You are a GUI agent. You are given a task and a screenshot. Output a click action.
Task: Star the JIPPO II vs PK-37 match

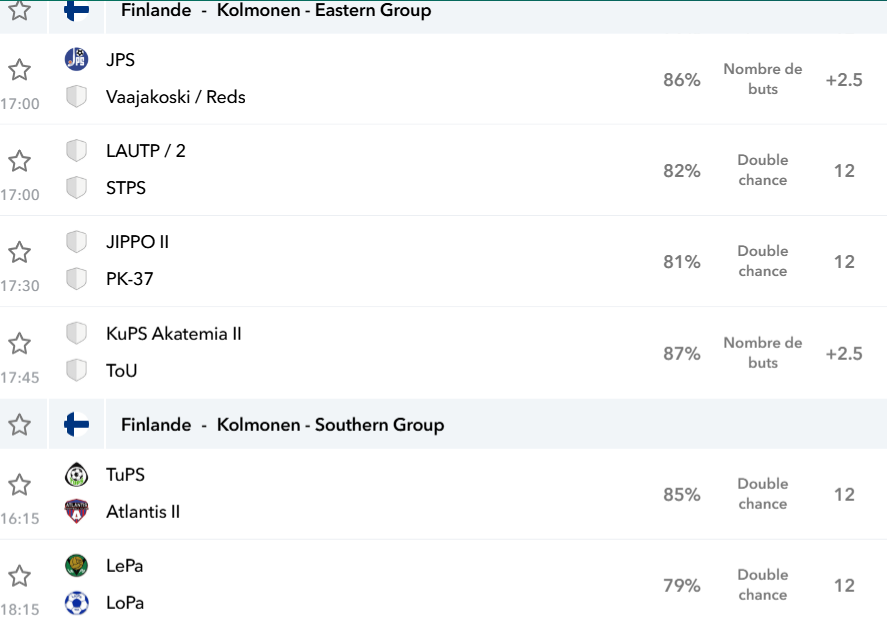coord(19,252)
